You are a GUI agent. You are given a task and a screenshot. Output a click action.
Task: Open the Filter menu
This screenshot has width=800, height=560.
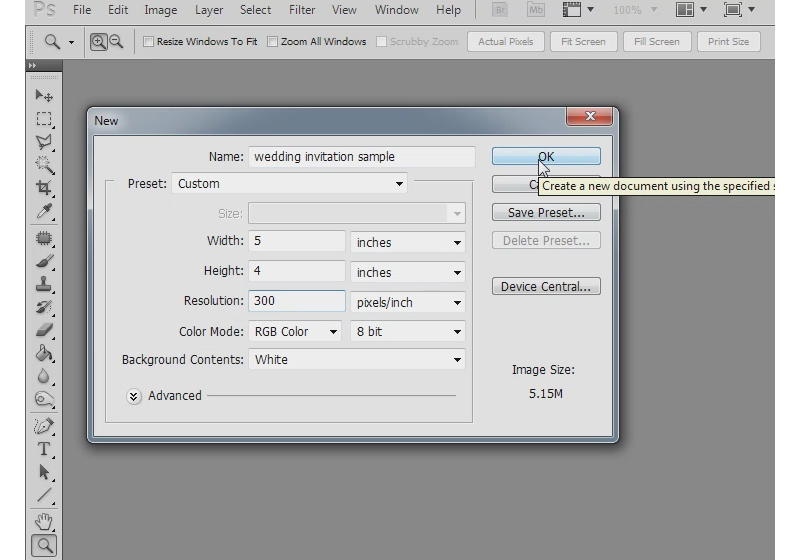click(x=302, y=10)
